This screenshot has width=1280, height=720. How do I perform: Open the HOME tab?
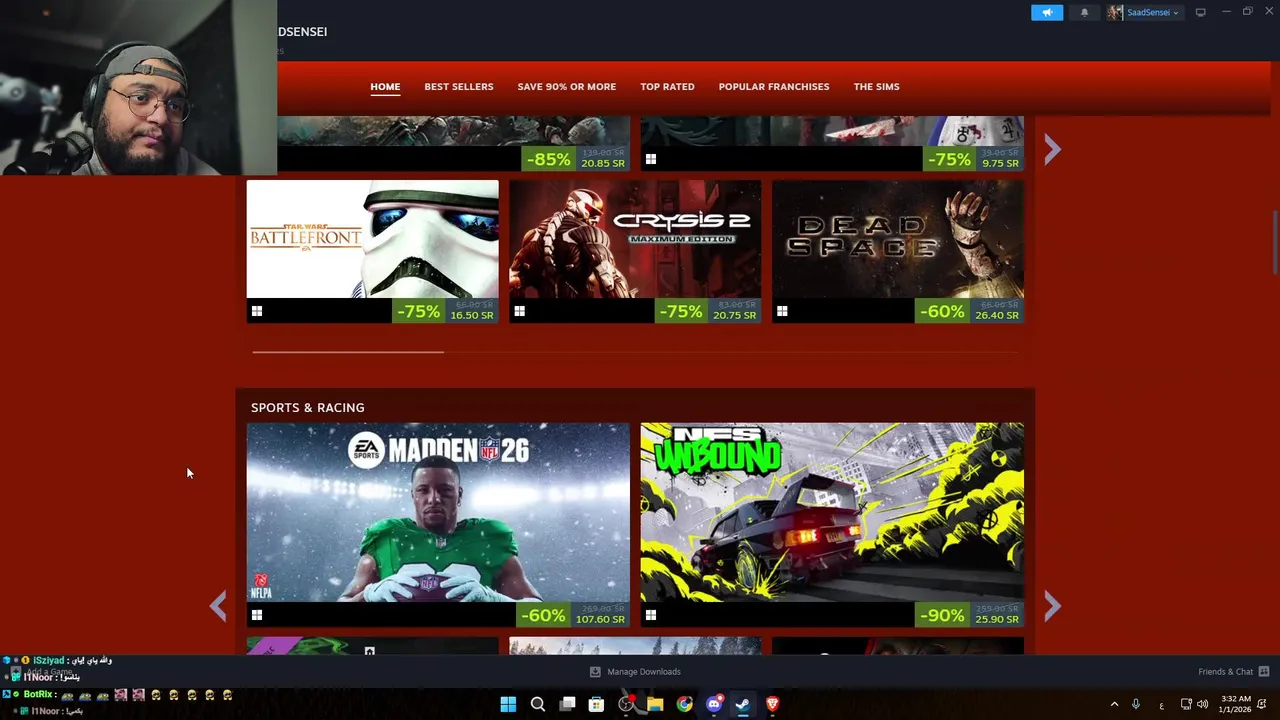tap(385, 87)
